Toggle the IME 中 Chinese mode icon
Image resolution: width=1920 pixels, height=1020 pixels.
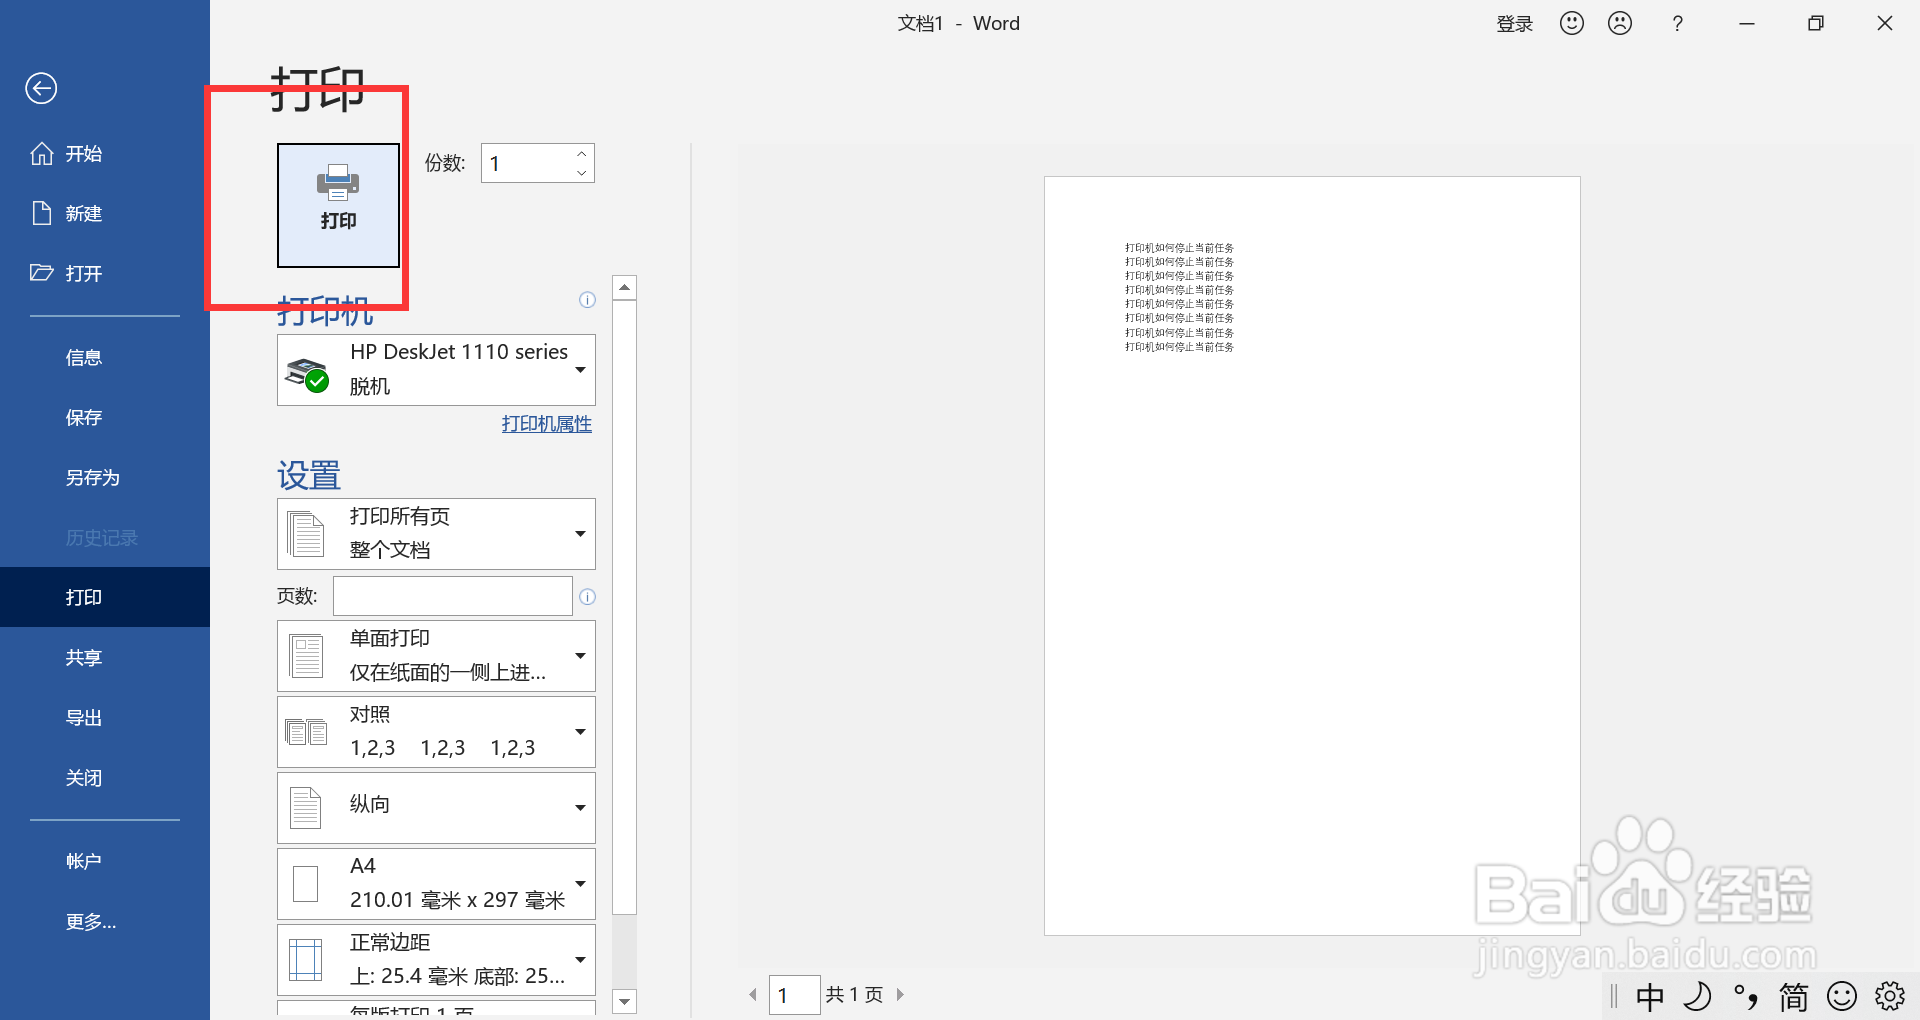[1650, 997]
